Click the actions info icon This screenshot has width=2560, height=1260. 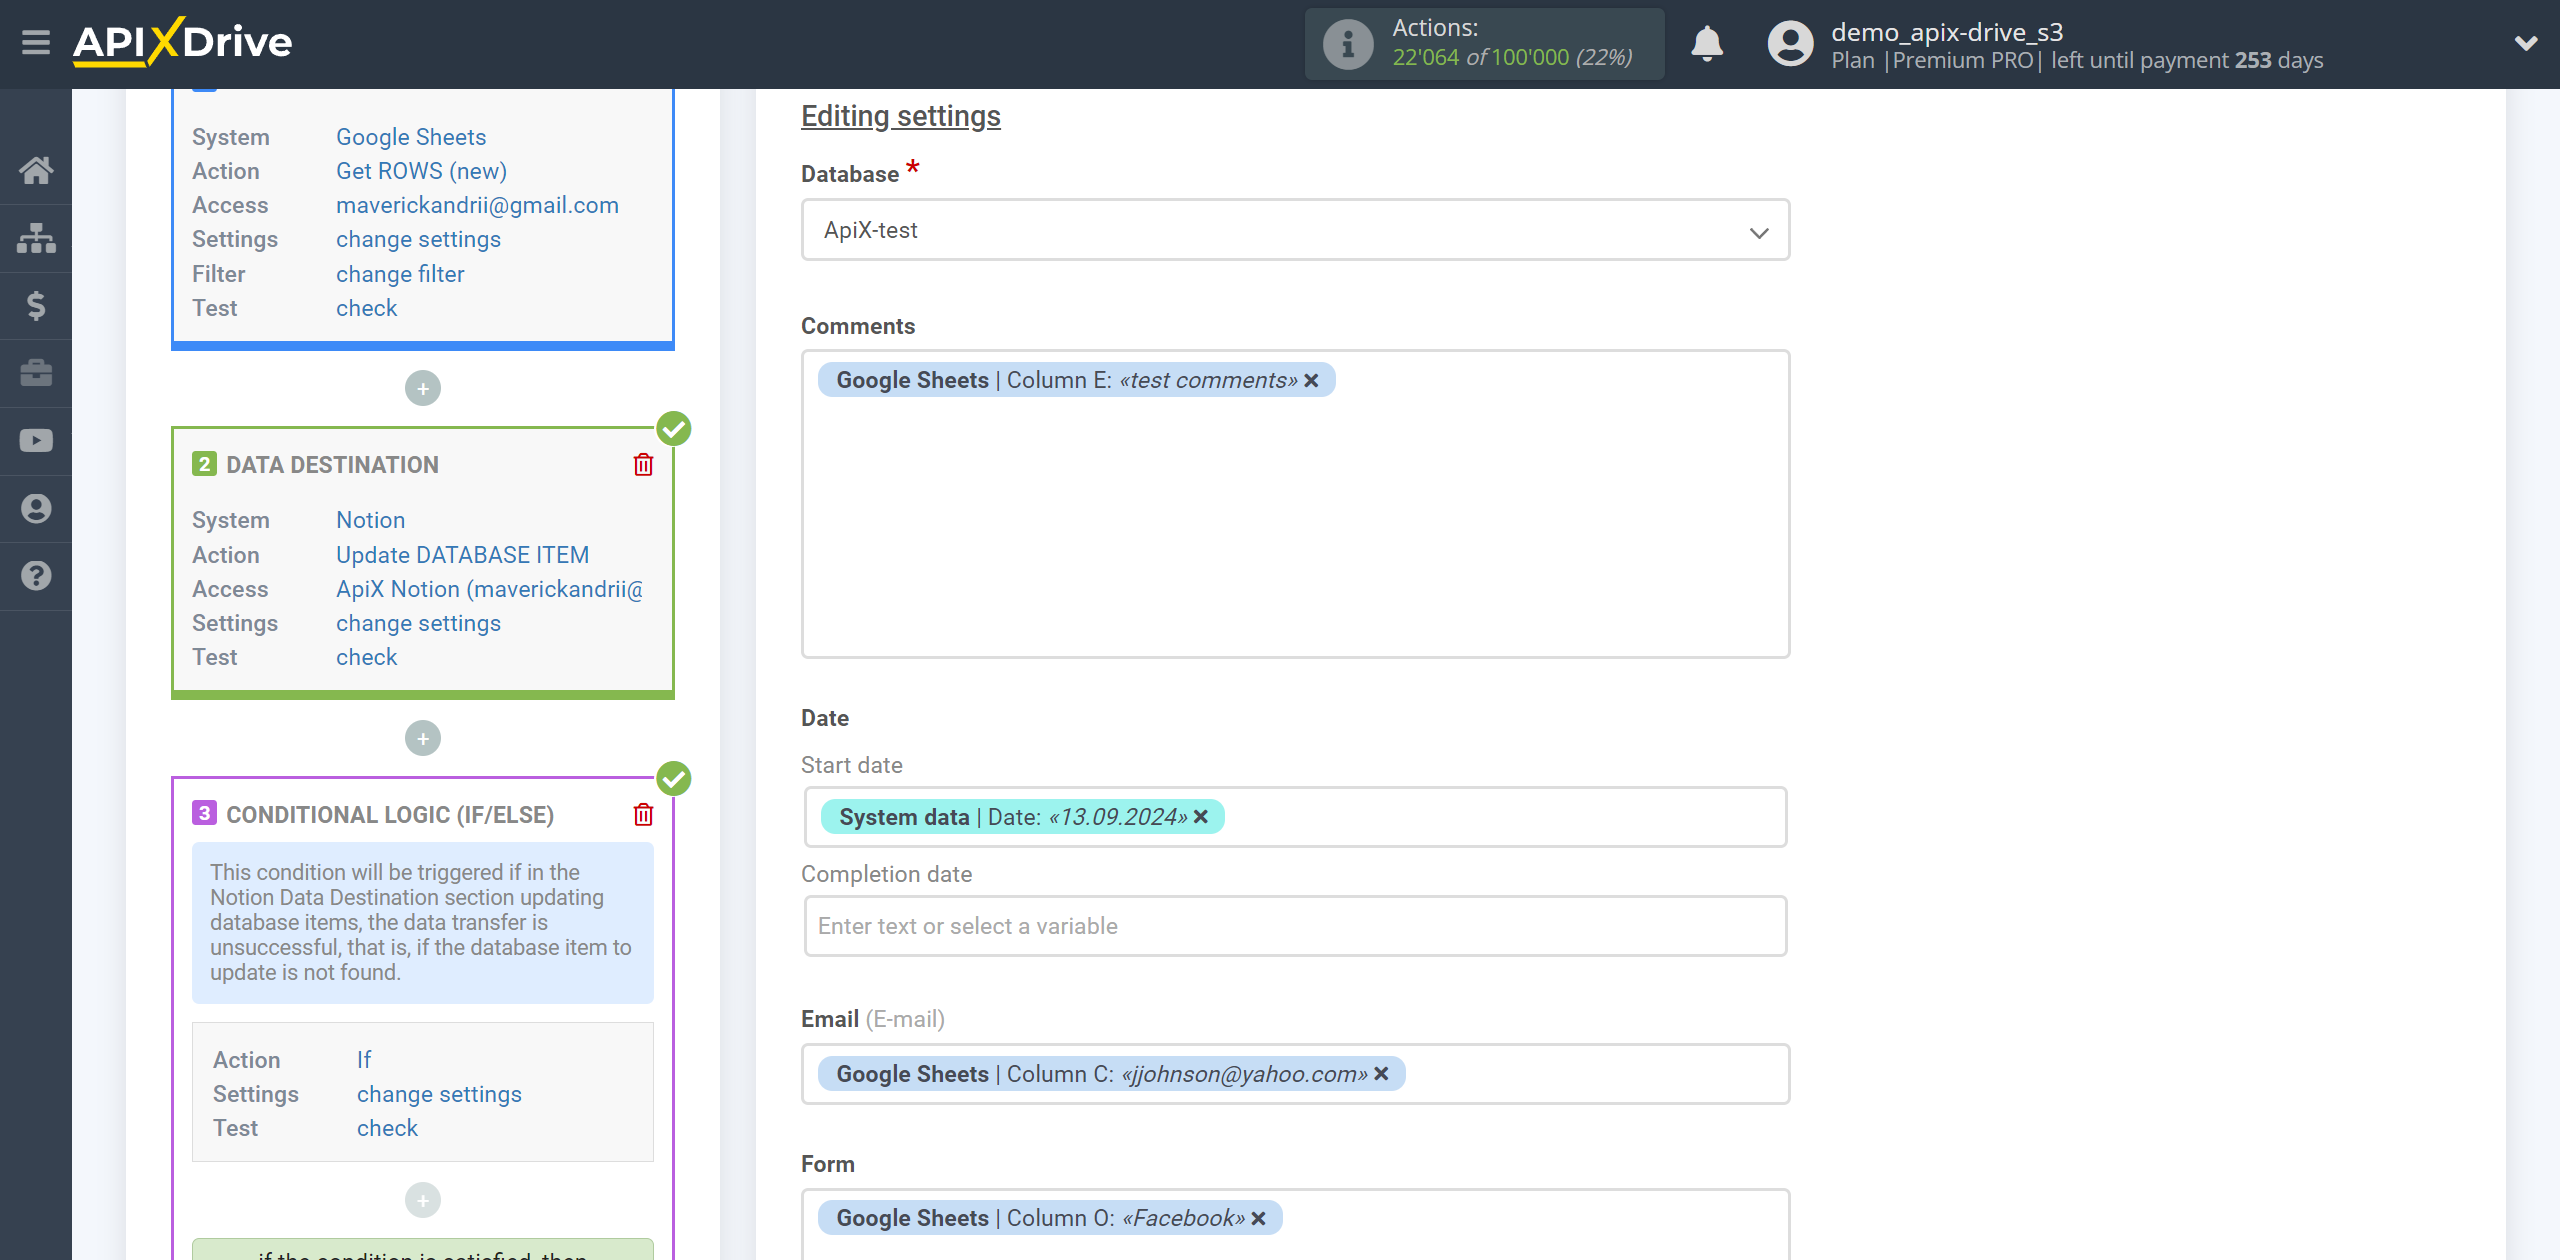pyautogui.click(x=1347, y=44)
